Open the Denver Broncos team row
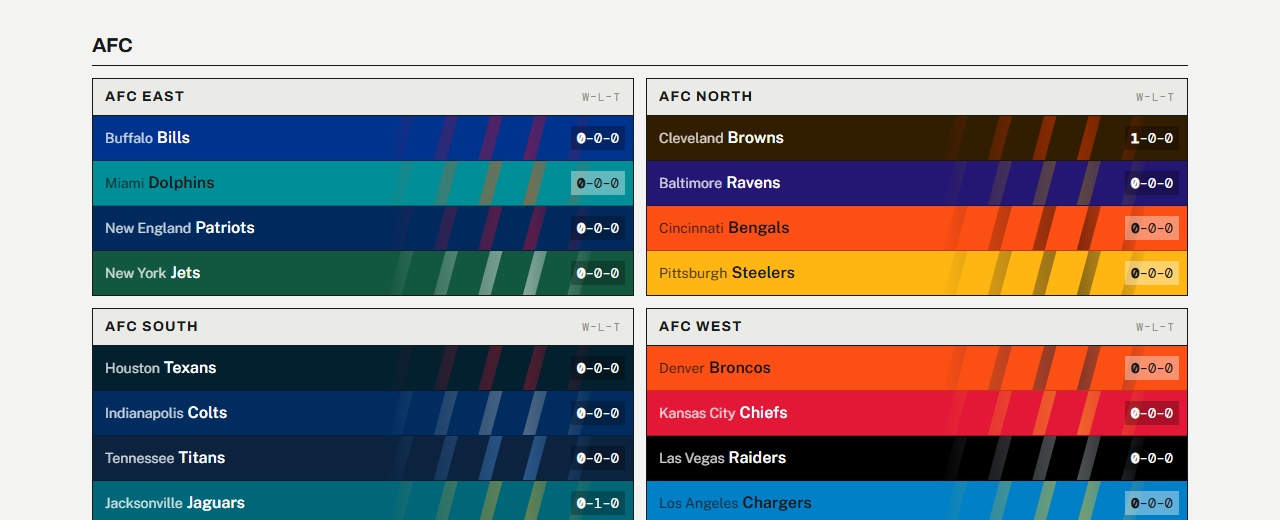 tap(917, 368)
